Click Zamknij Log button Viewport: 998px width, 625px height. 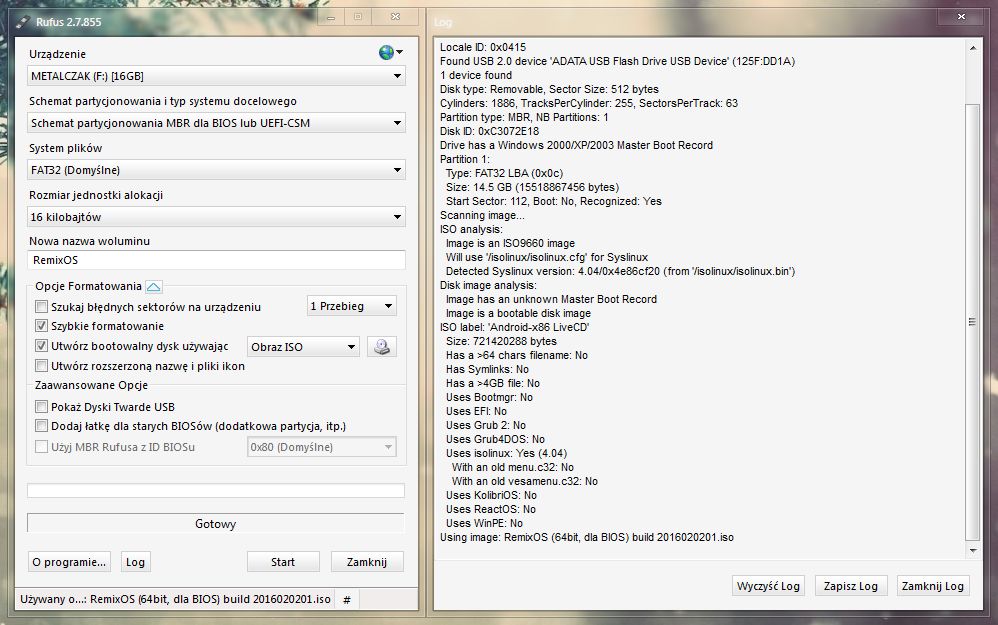click(x=932, y=586)
